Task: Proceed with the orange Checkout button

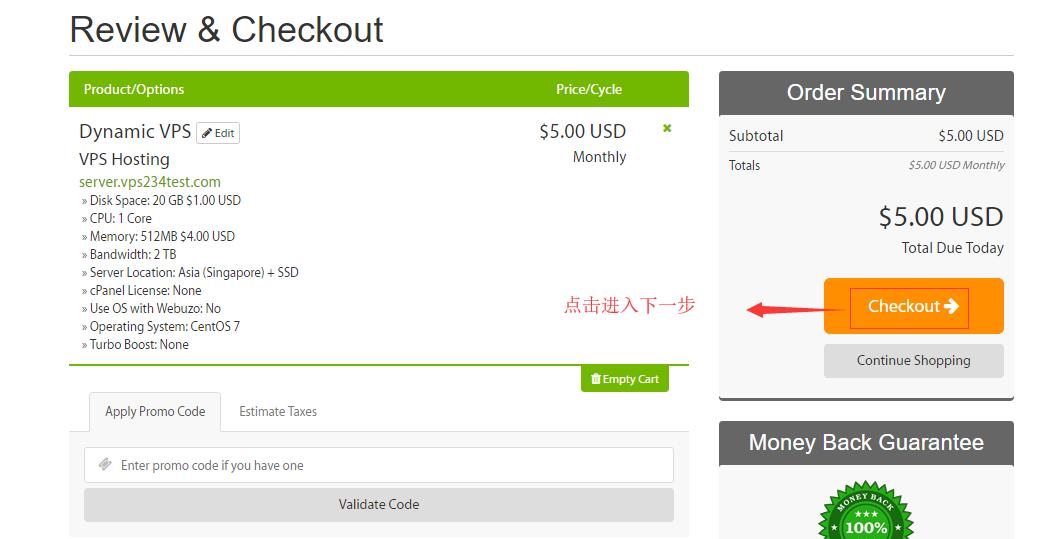Action: tap(914, 306)
